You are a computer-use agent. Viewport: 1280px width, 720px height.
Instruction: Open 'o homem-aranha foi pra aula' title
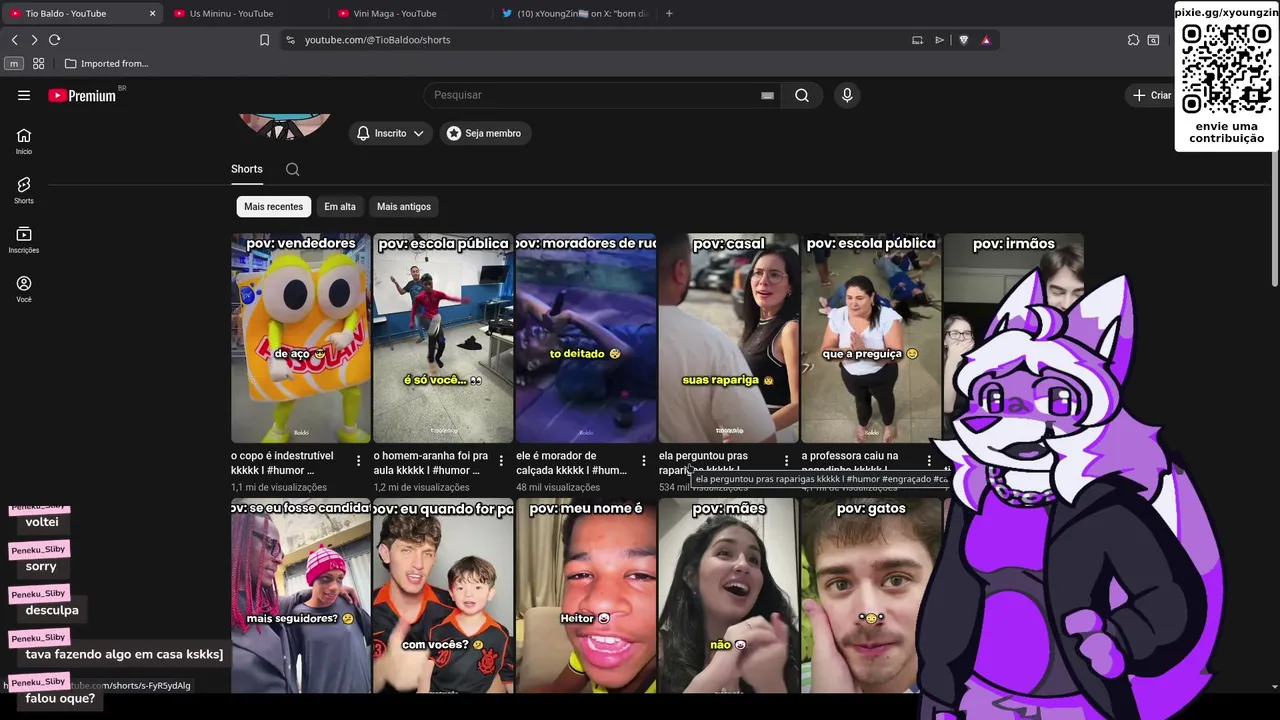click(x=431, y=463)
